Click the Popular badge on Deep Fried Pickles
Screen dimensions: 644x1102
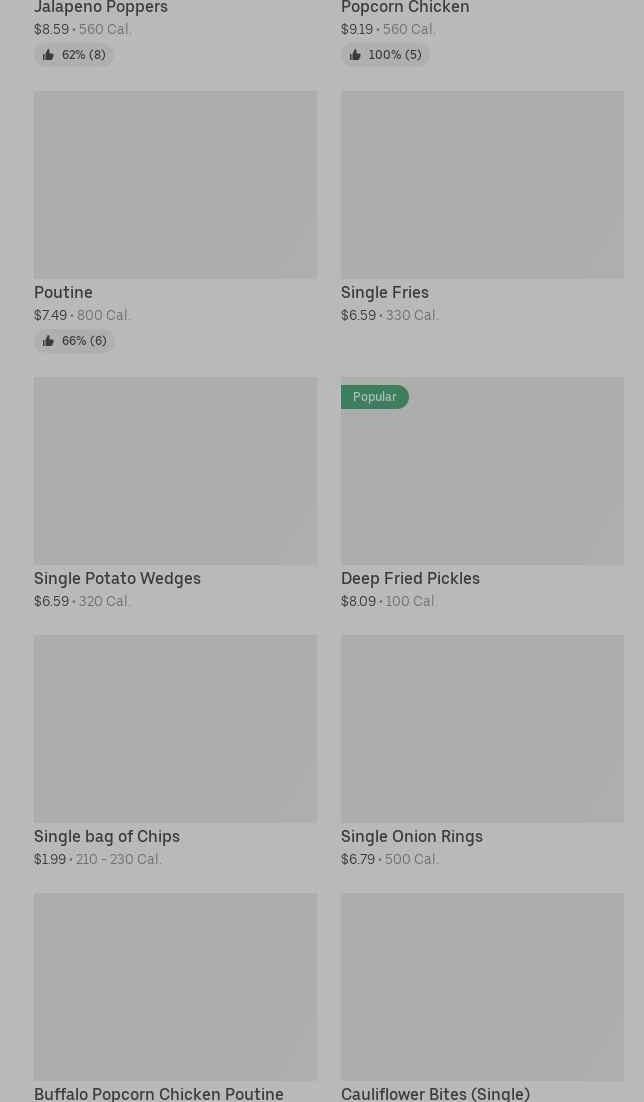[375, 397]
